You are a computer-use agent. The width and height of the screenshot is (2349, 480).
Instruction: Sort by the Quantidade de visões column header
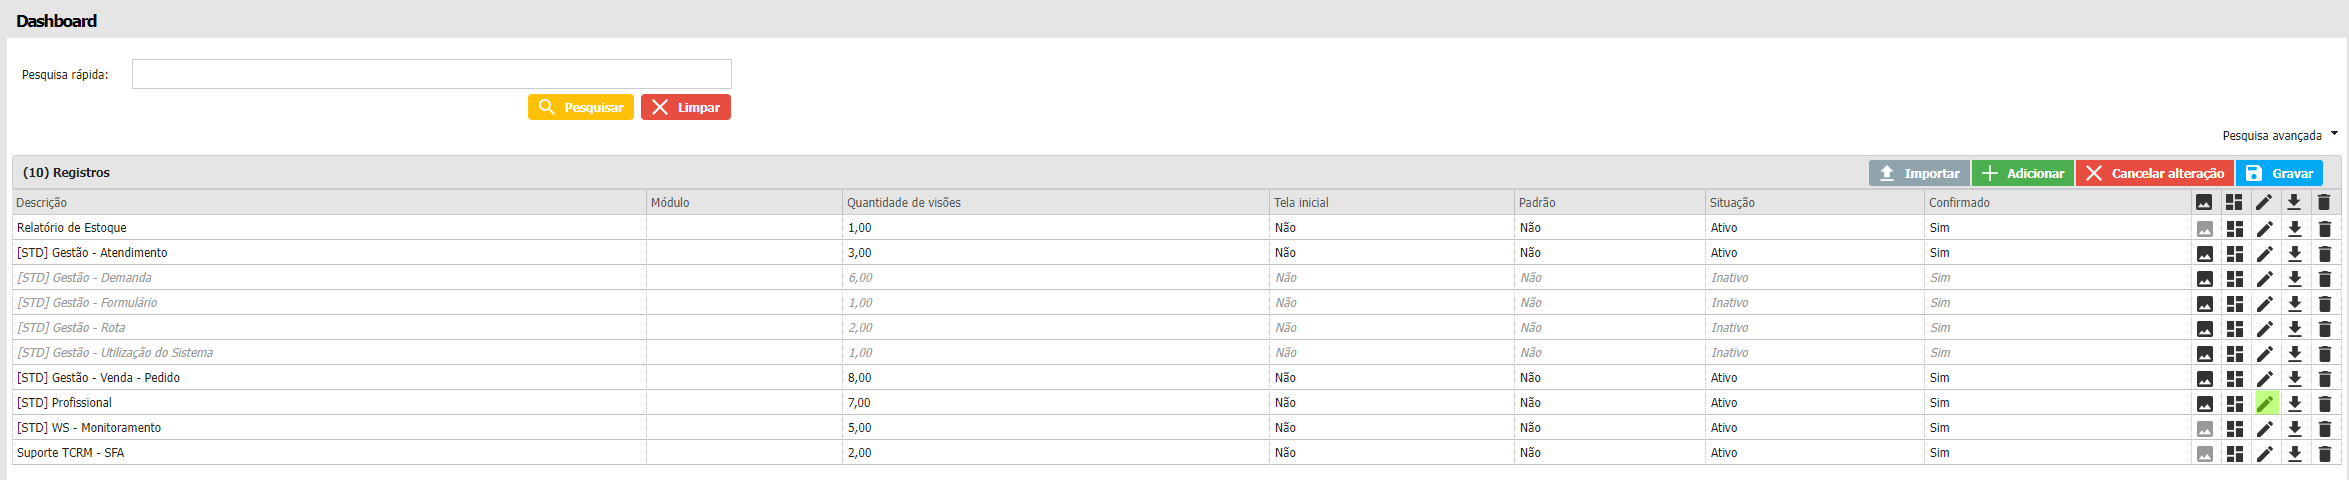(904, 203)
